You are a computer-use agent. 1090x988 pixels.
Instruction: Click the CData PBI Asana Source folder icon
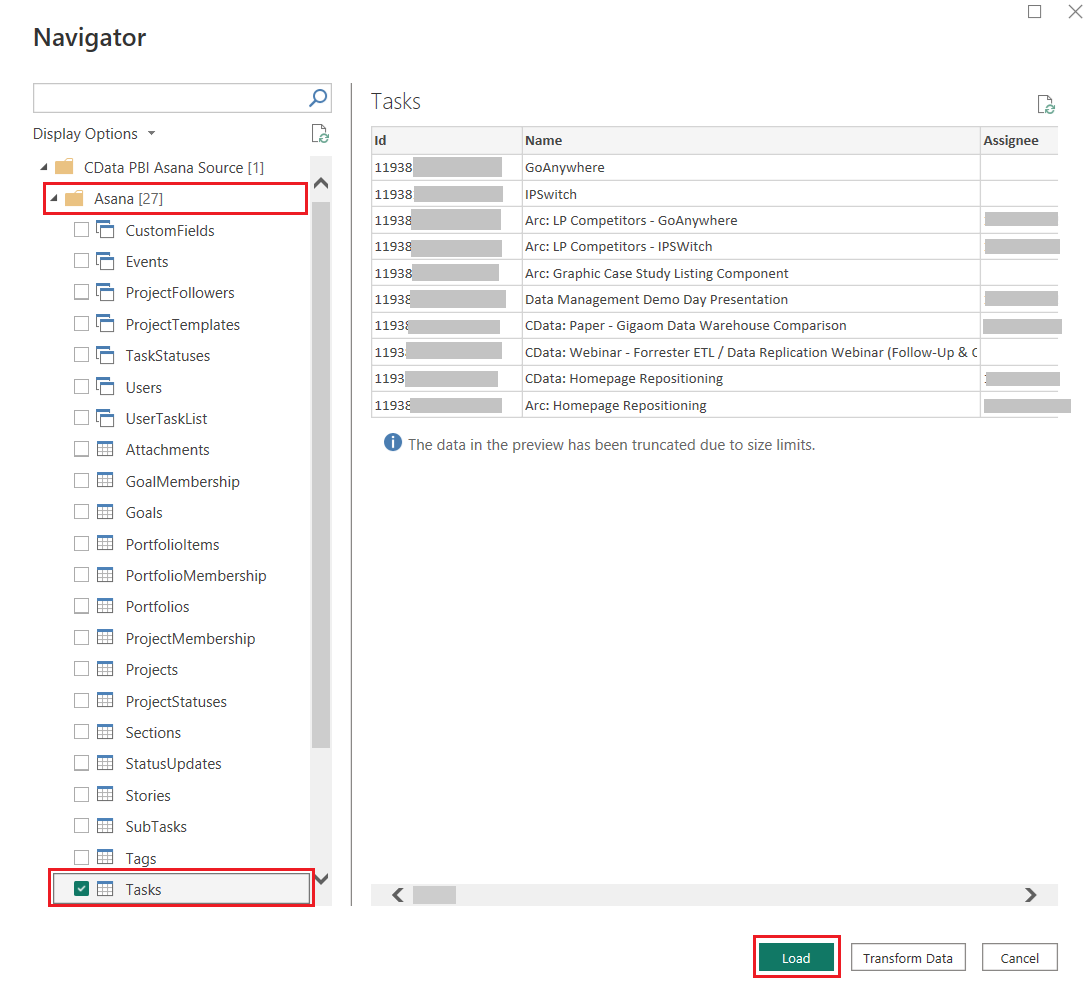(x=64, y=167)
